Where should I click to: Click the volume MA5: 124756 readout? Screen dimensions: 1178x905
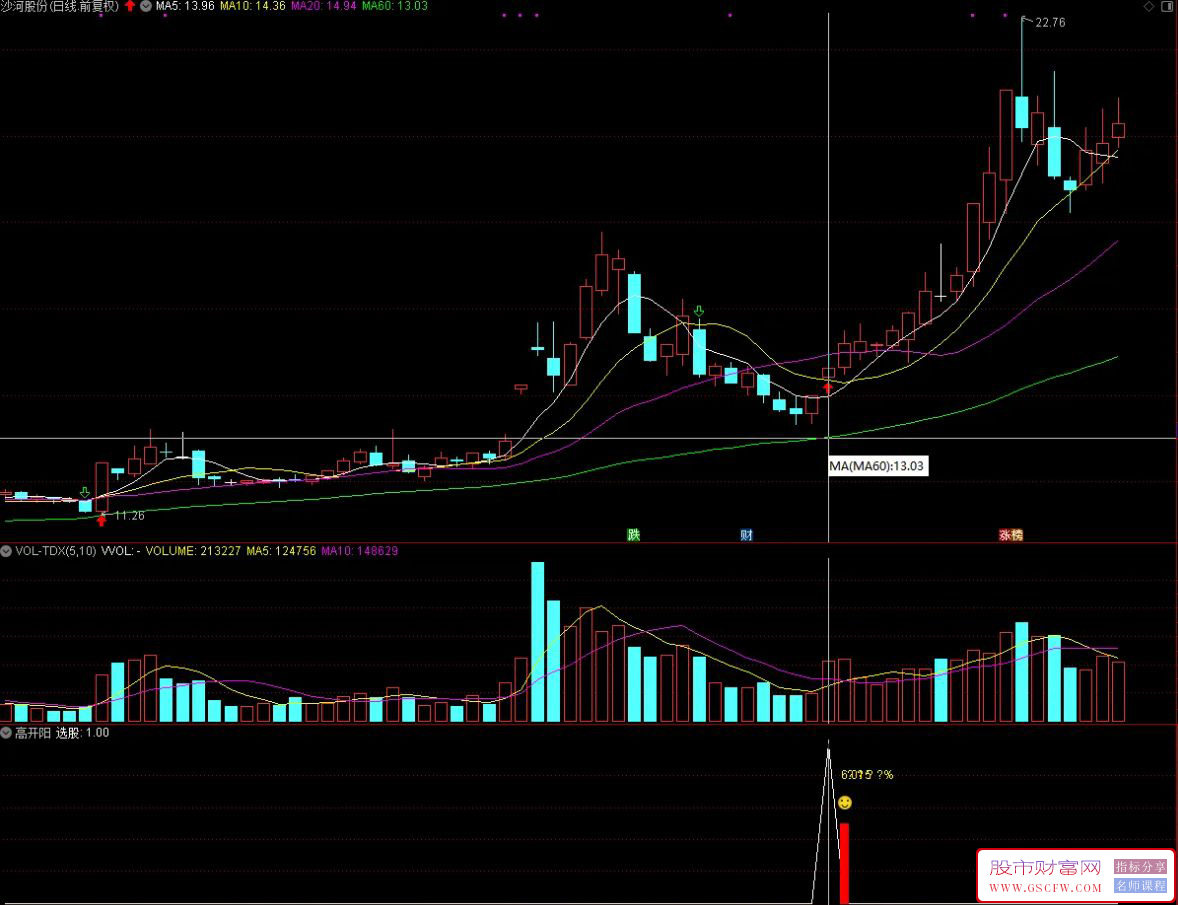[281, 551]
